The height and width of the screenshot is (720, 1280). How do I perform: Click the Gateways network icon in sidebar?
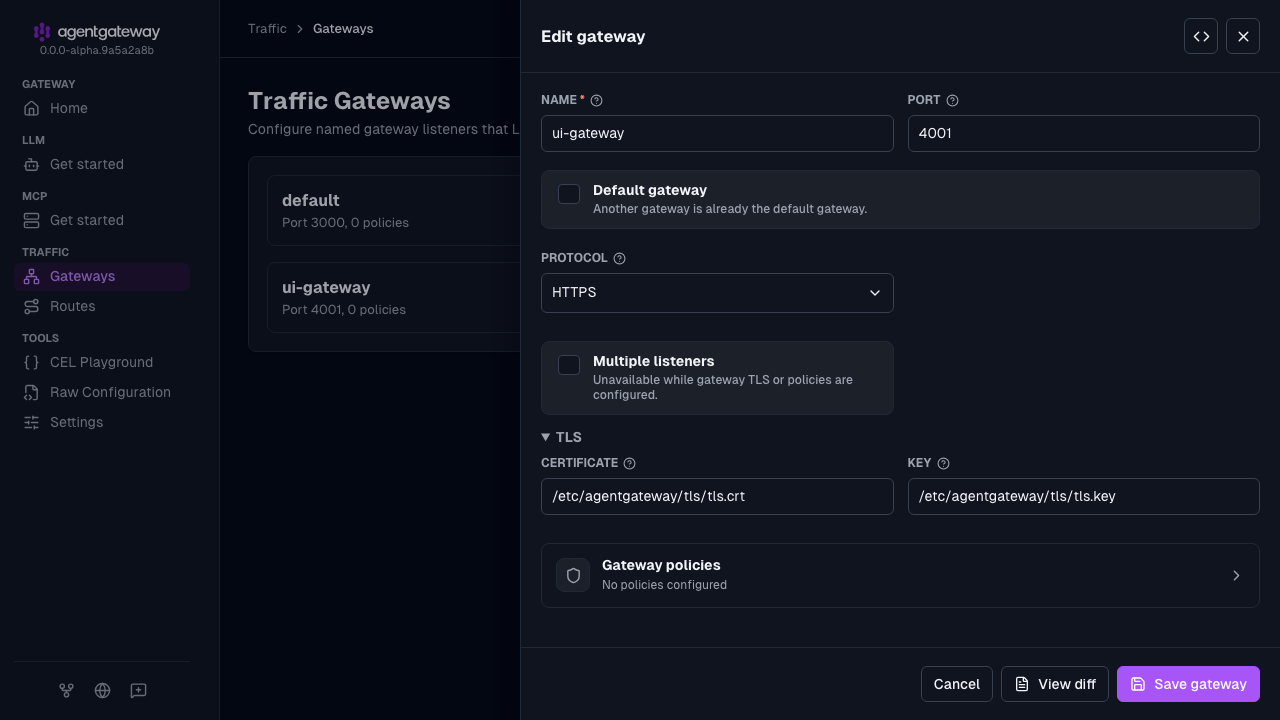(32, 276)
